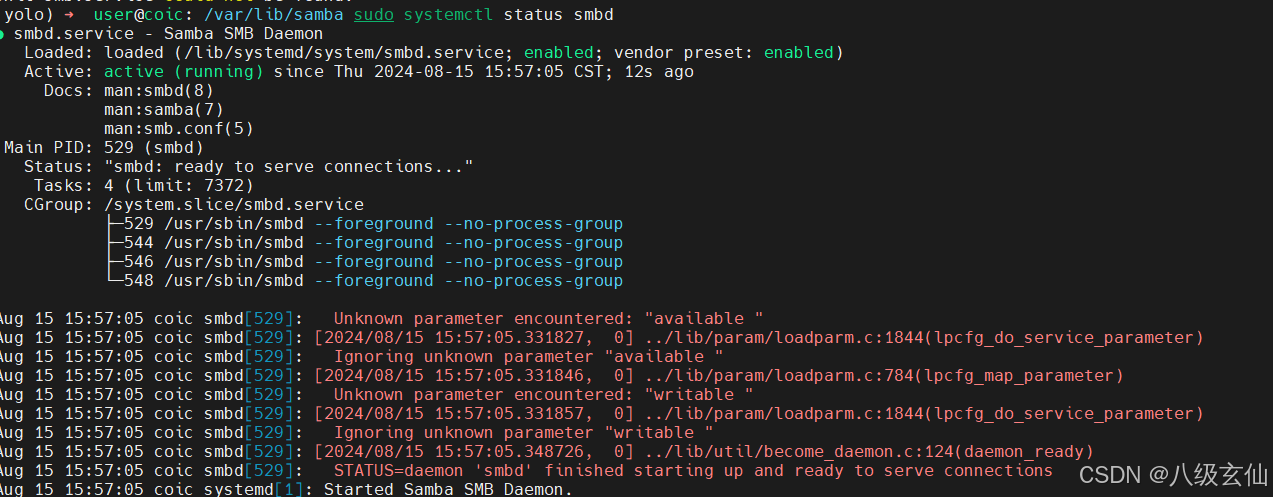The image size is (1273, 497).
Task: Click the 'man:smb.conf(5)' docs entry
Action: click(x=178, y=129)
